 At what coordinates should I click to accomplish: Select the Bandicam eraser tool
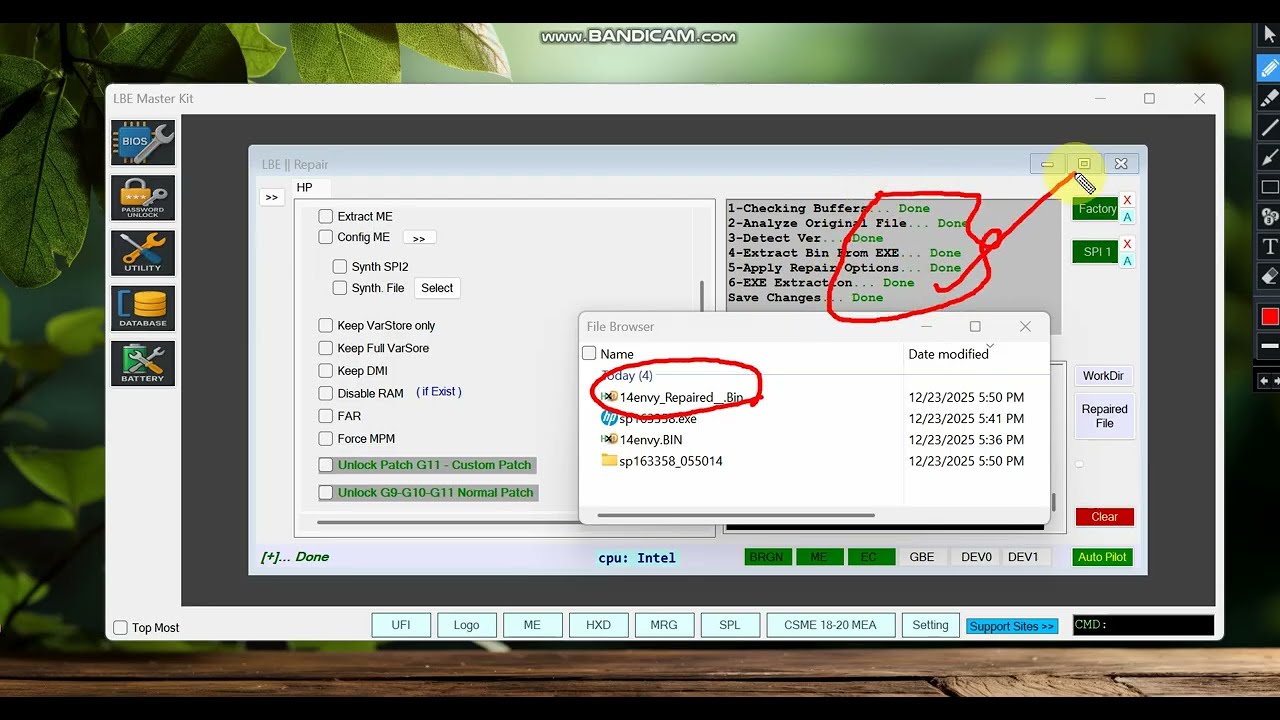1269,275
